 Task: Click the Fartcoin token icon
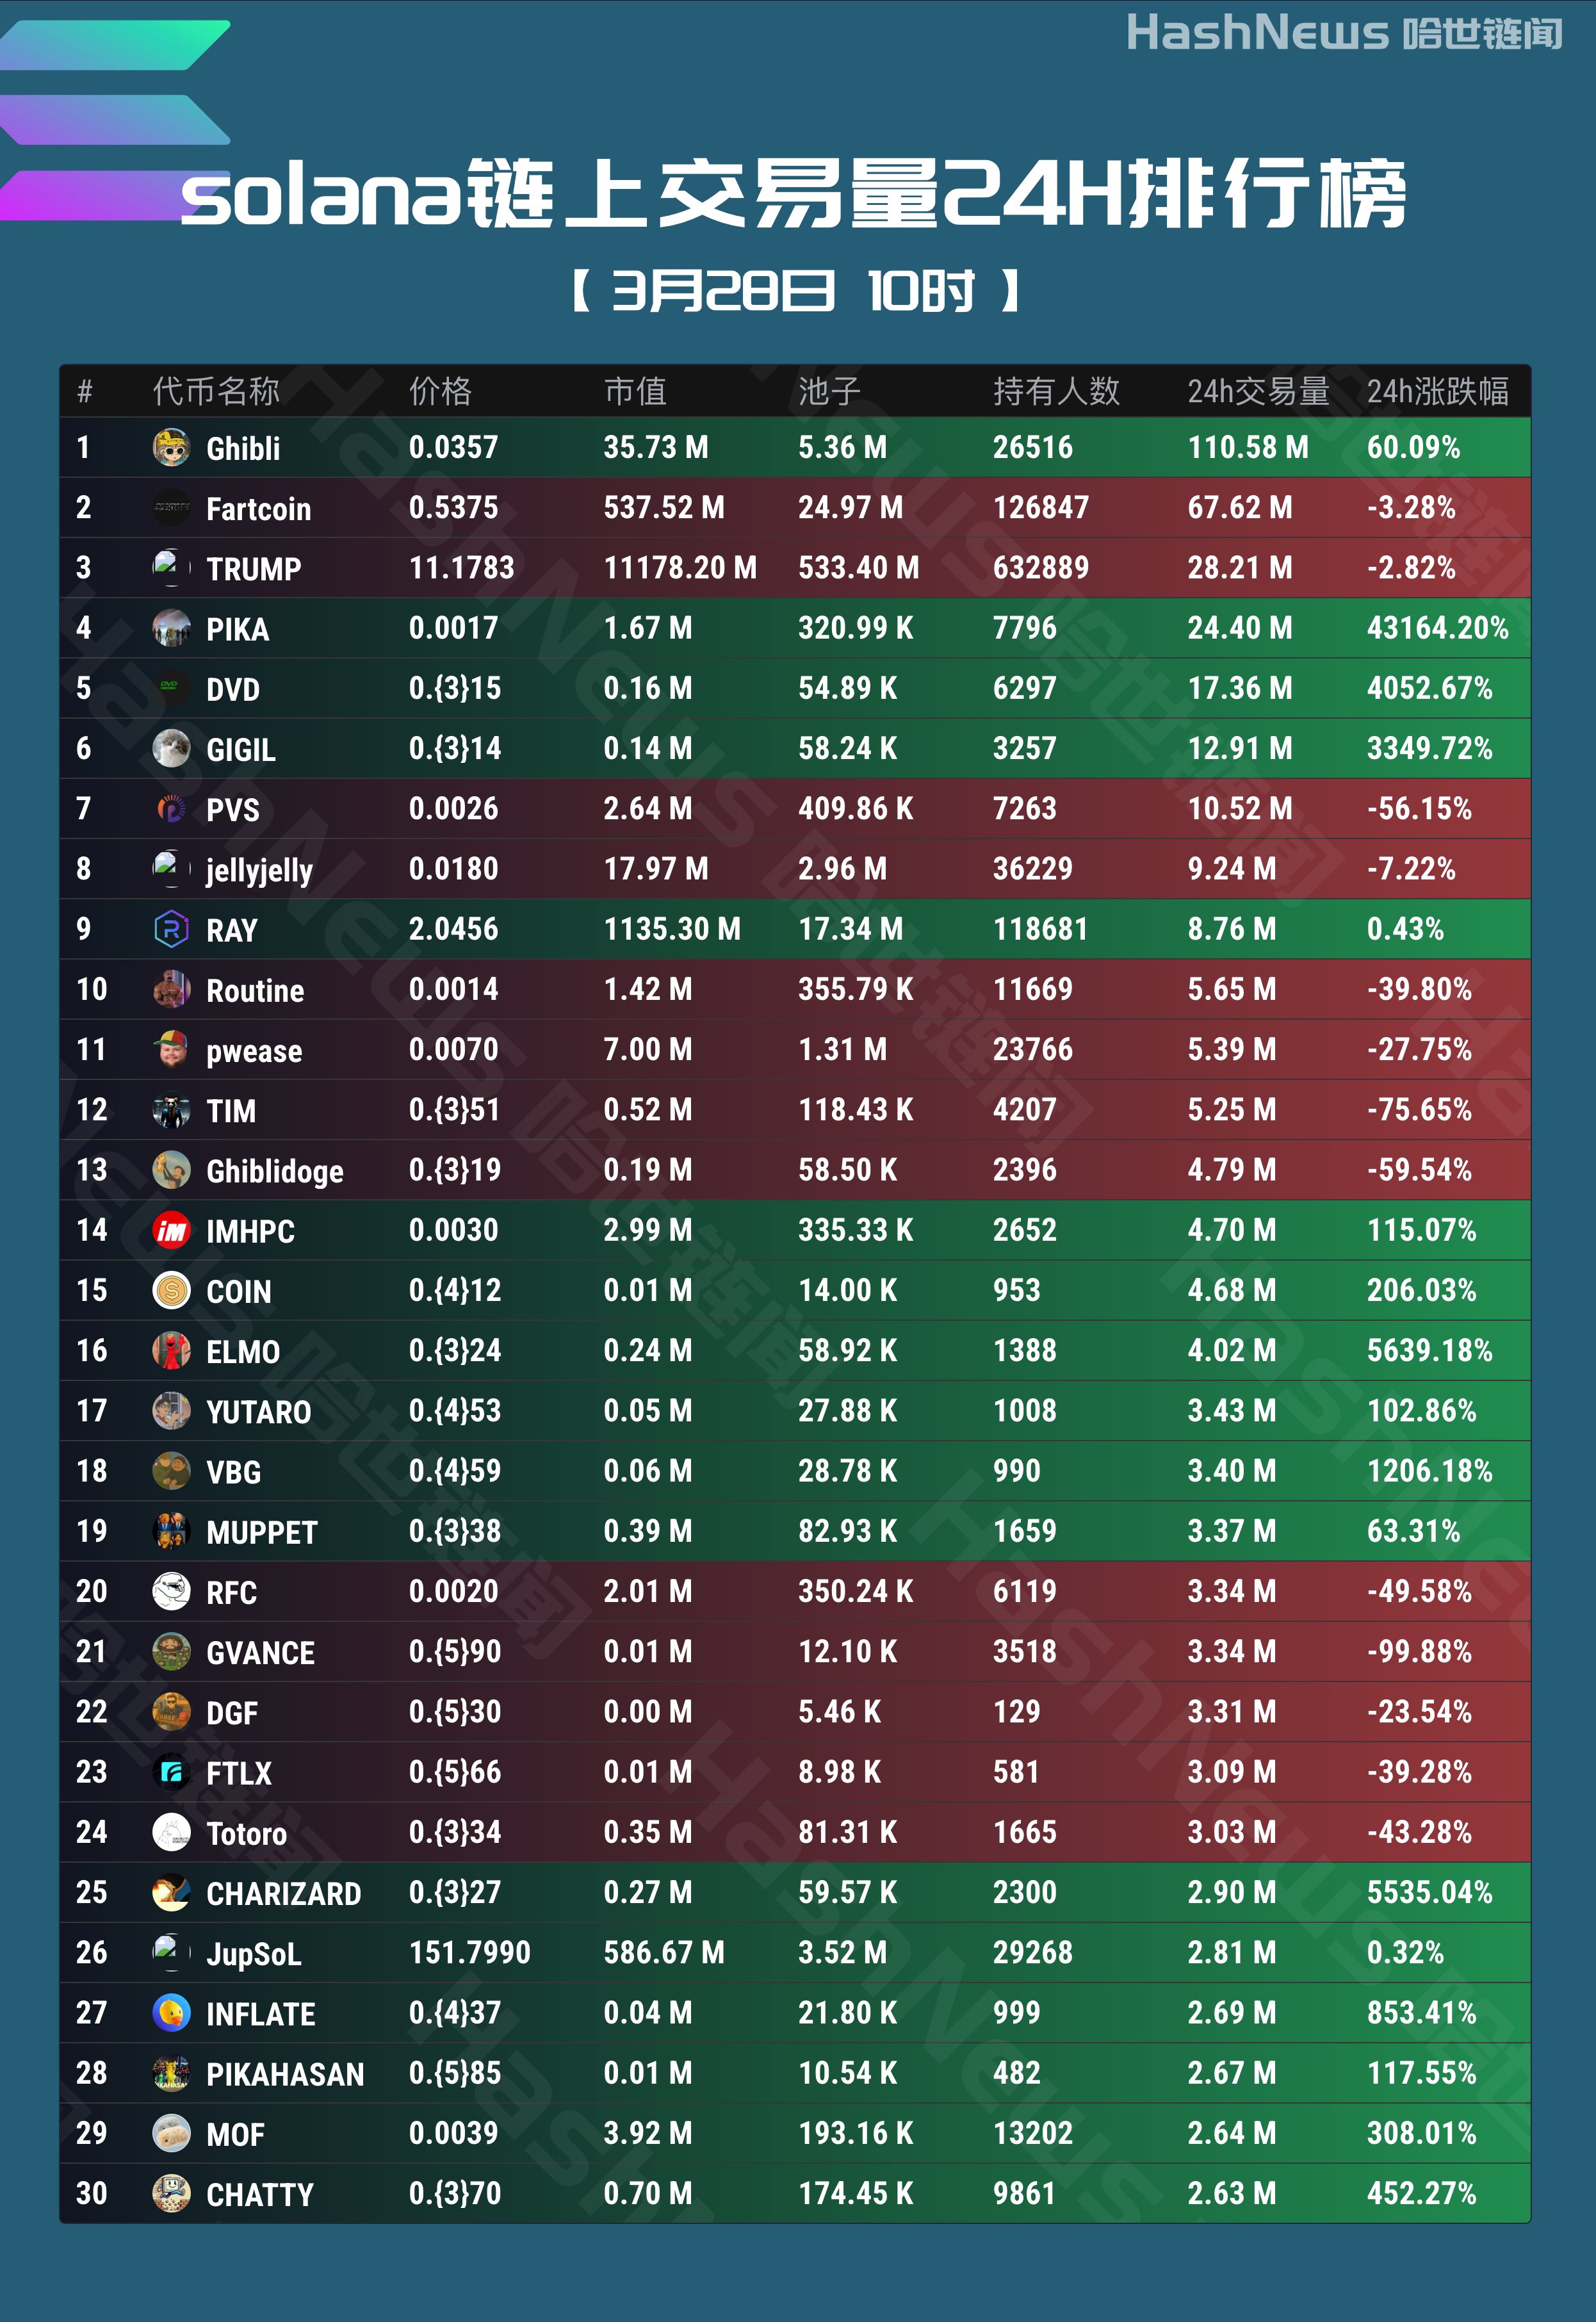(171, 508)
